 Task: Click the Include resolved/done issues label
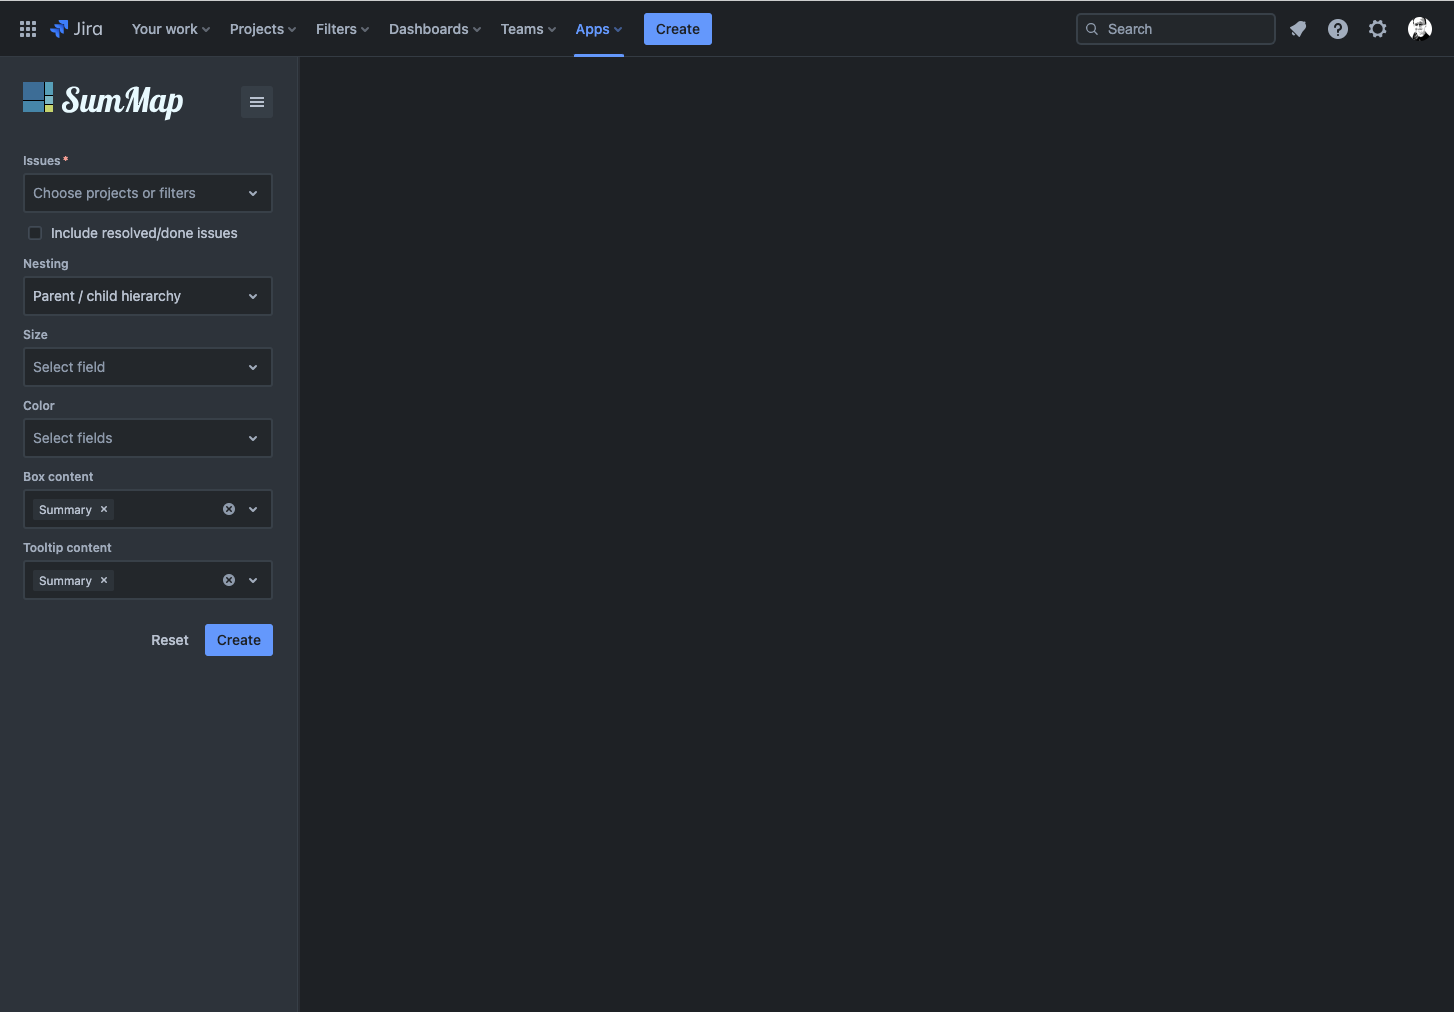144,233
